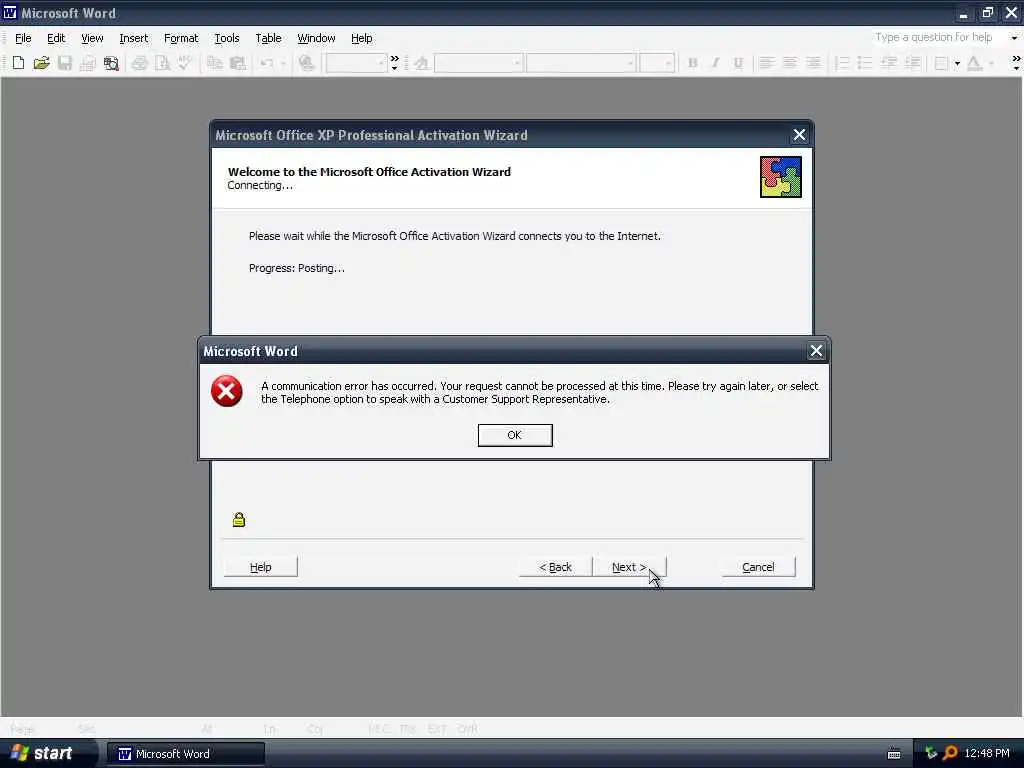Click the Numbering list icon
Screen dimensions: 1024x768
pyautogui.click(x=842, y=63)
